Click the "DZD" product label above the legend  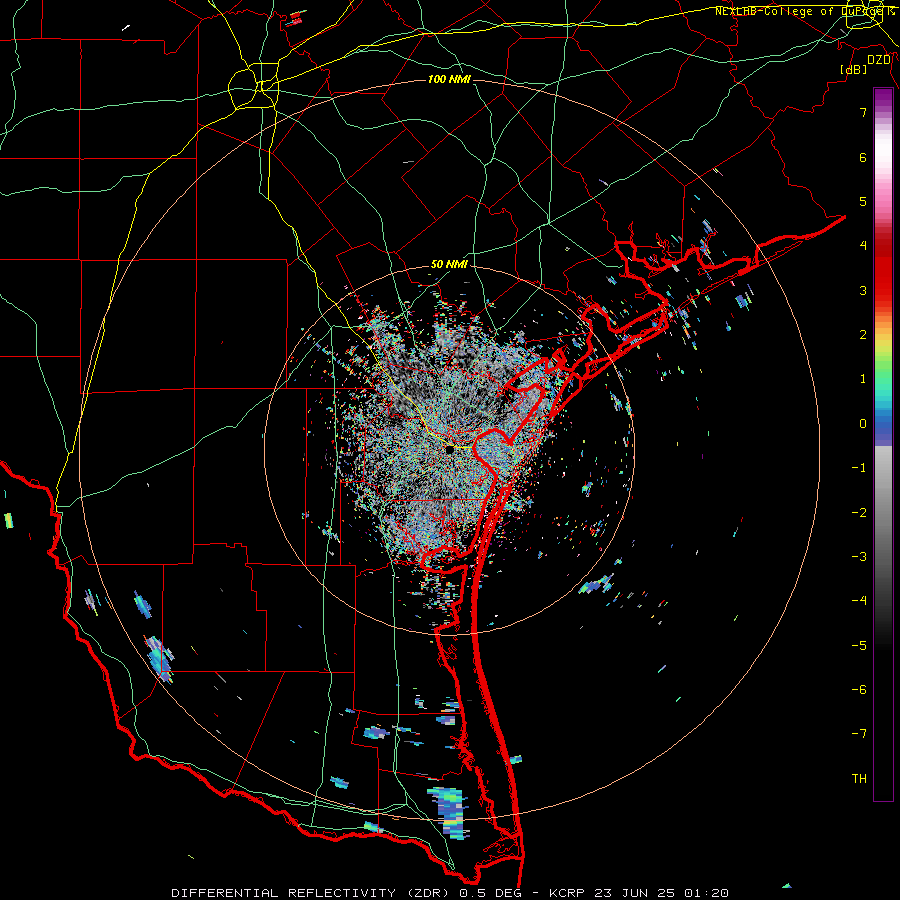[879, 60]
